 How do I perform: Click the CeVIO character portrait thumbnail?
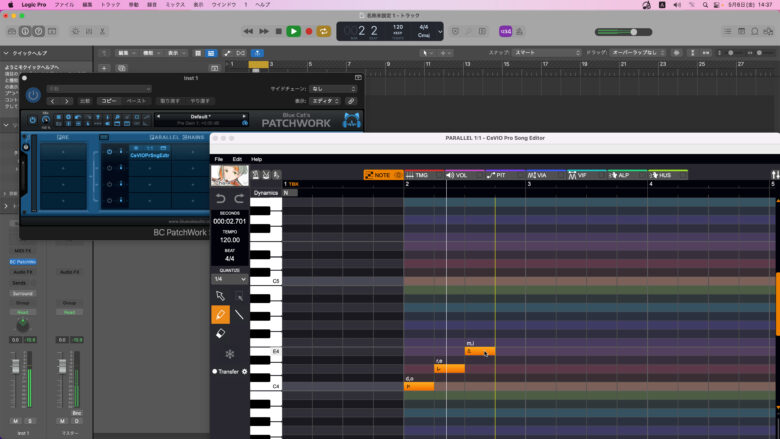pos(229,176)
